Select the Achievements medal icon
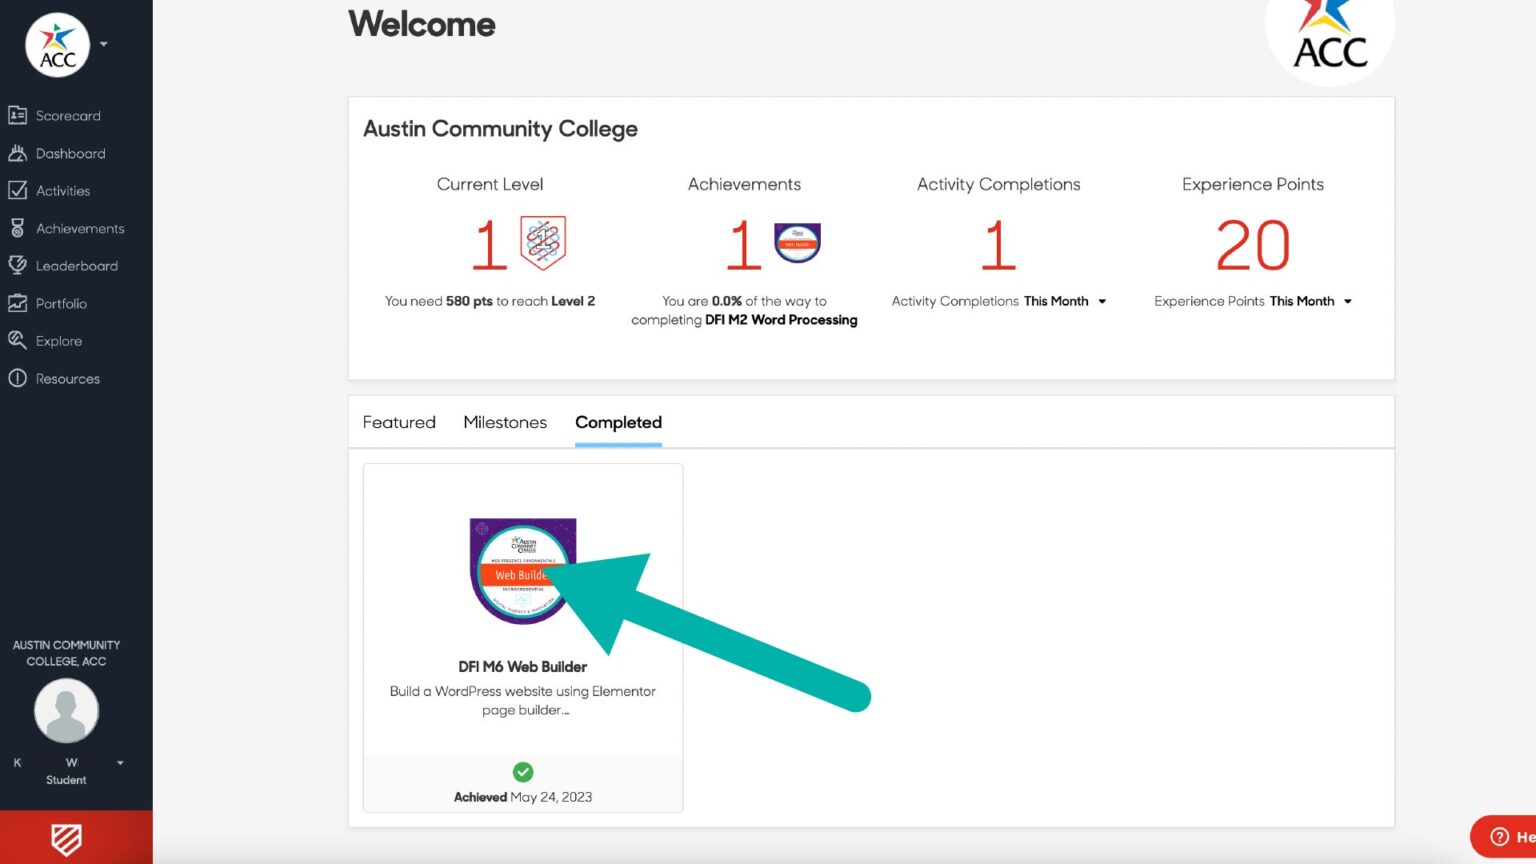Screen dimensions: 1536x864 [x=18, y=228]
